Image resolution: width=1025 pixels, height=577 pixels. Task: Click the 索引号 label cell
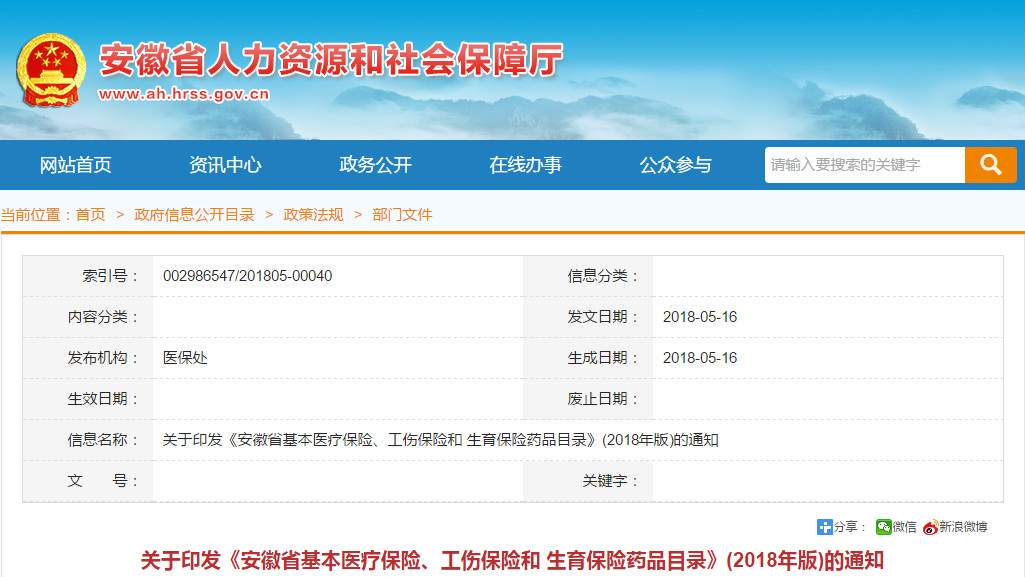[88, 276]
